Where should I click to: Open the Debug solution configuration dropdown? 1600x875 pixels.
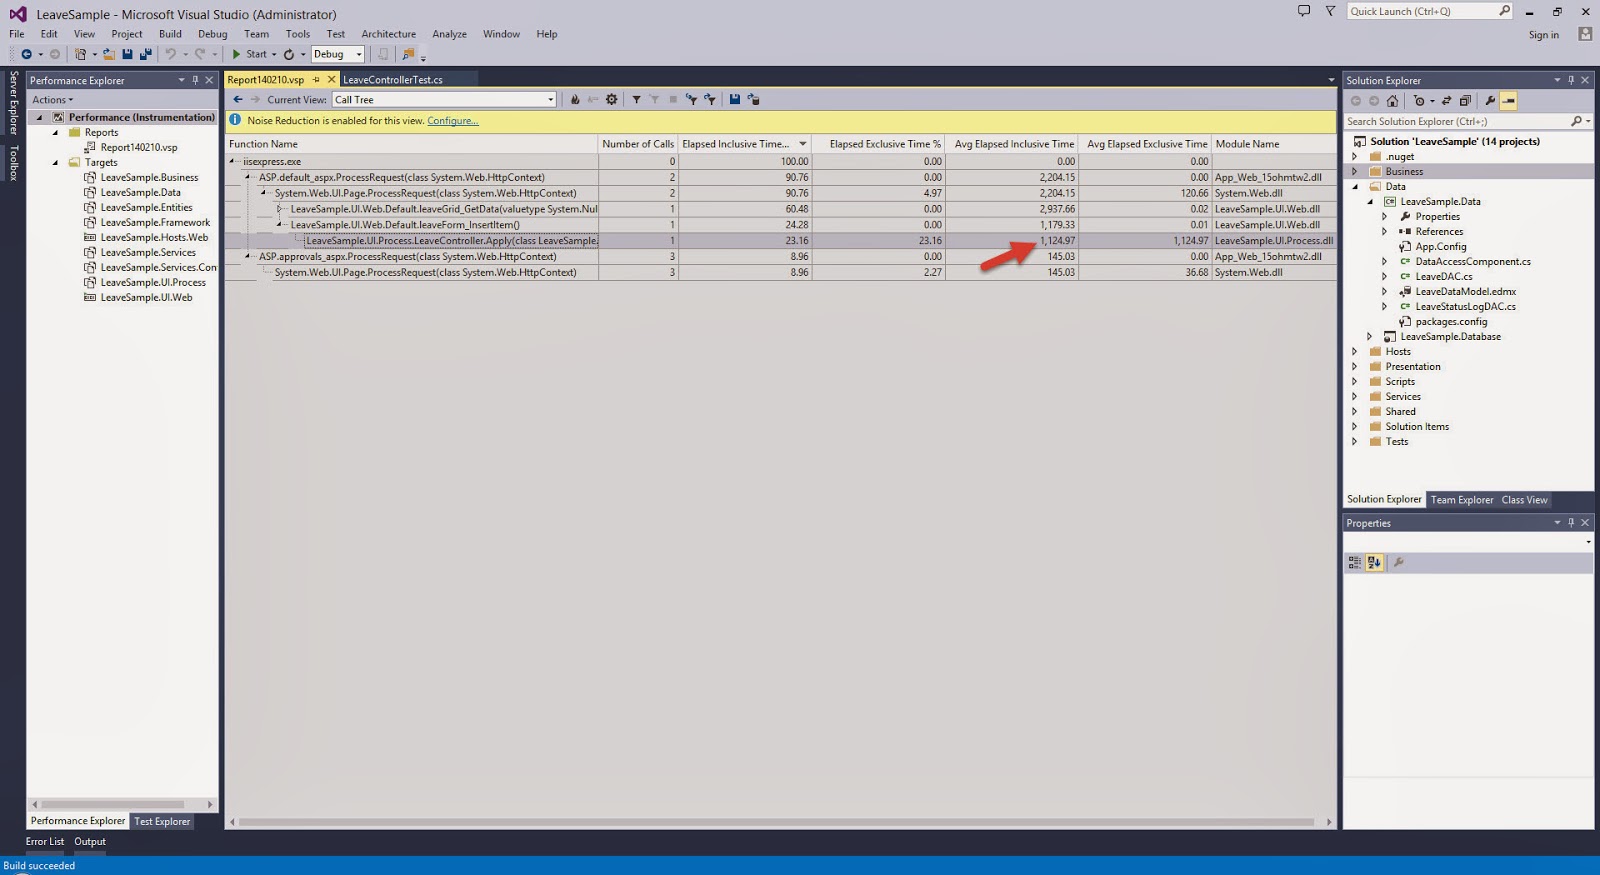(x=359, y=54)
